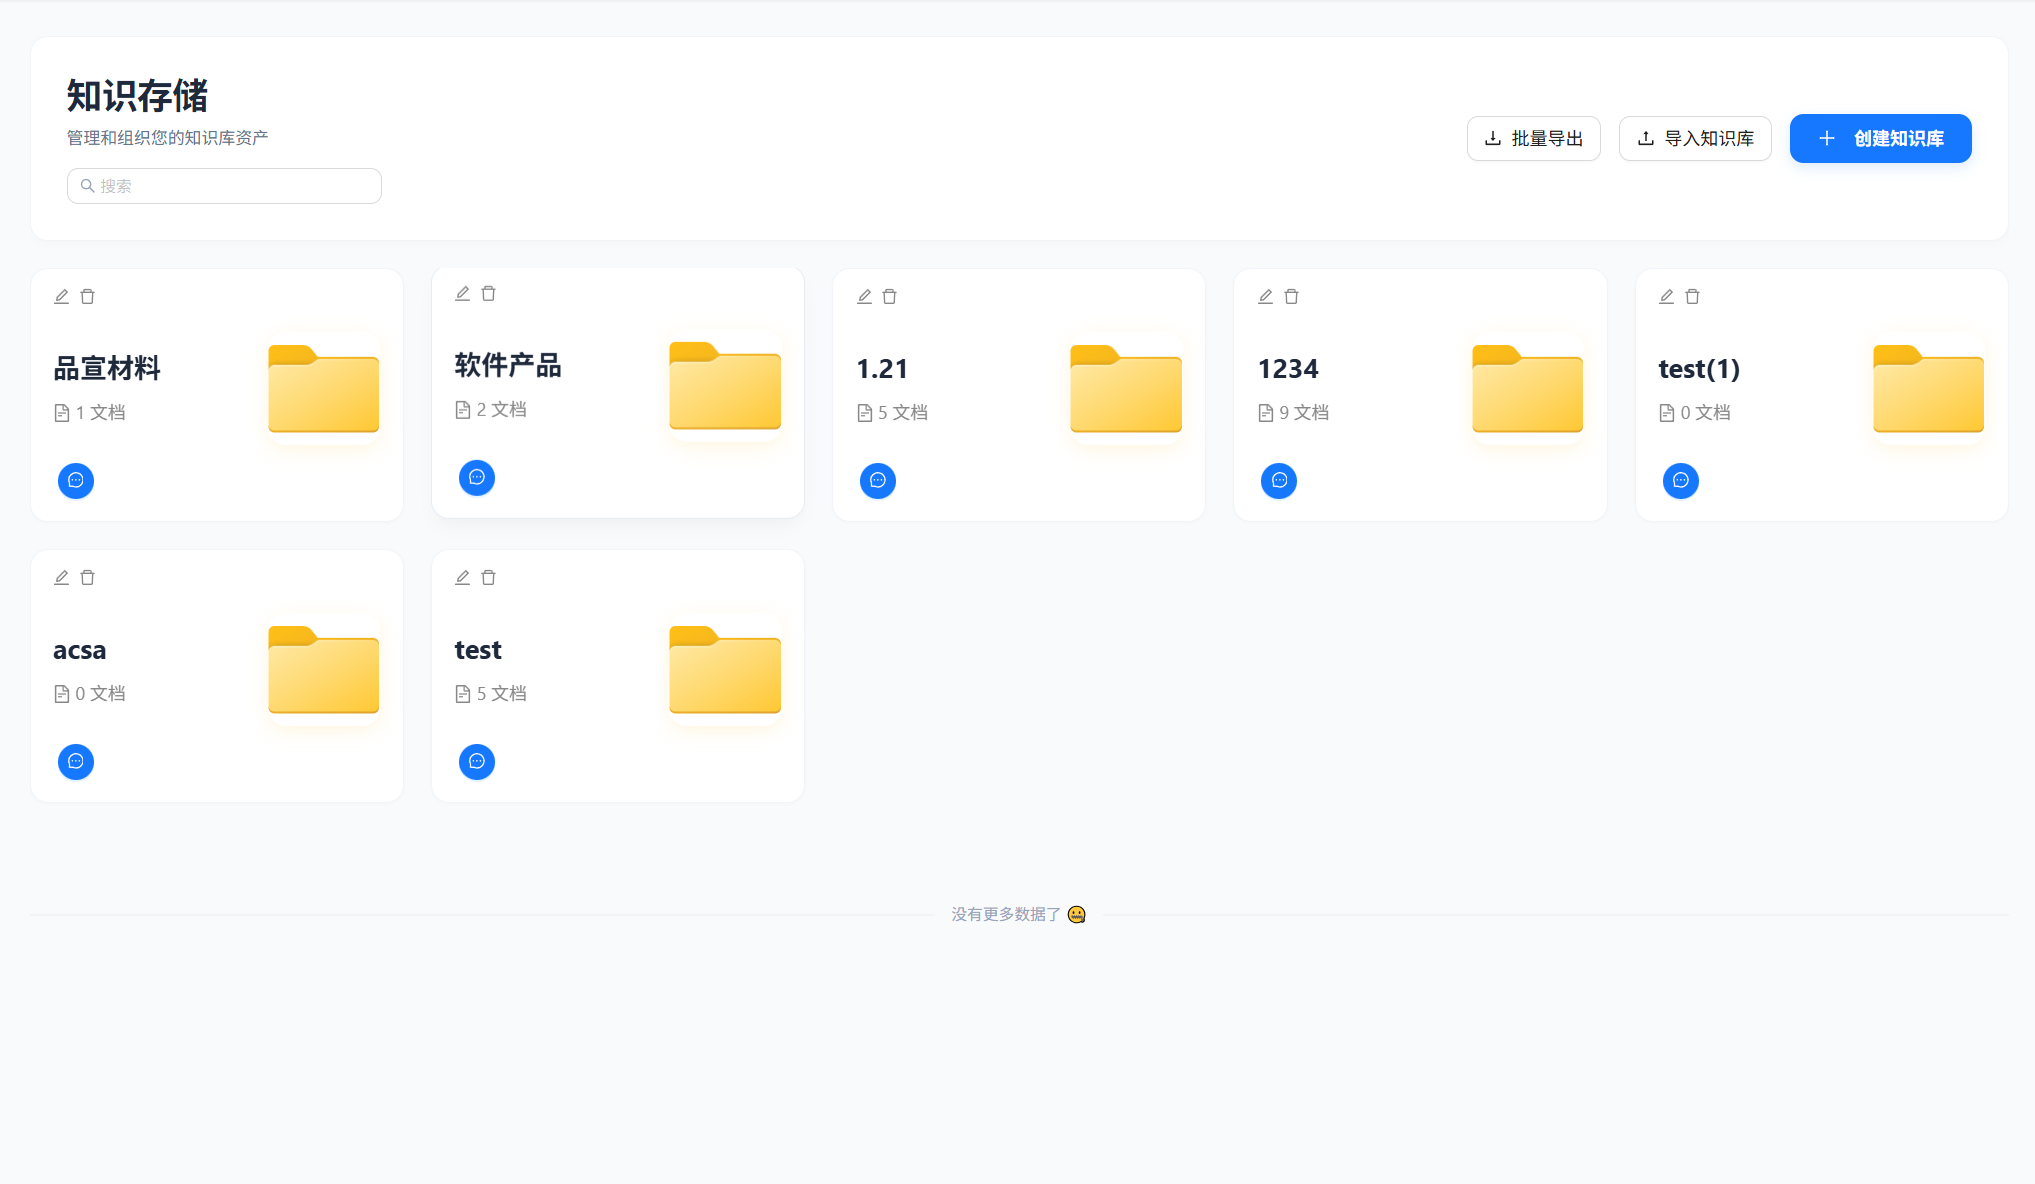Delete the 软件产品 knowledge base via trash icon
Screen dimensions: 2035x1184
488,293
